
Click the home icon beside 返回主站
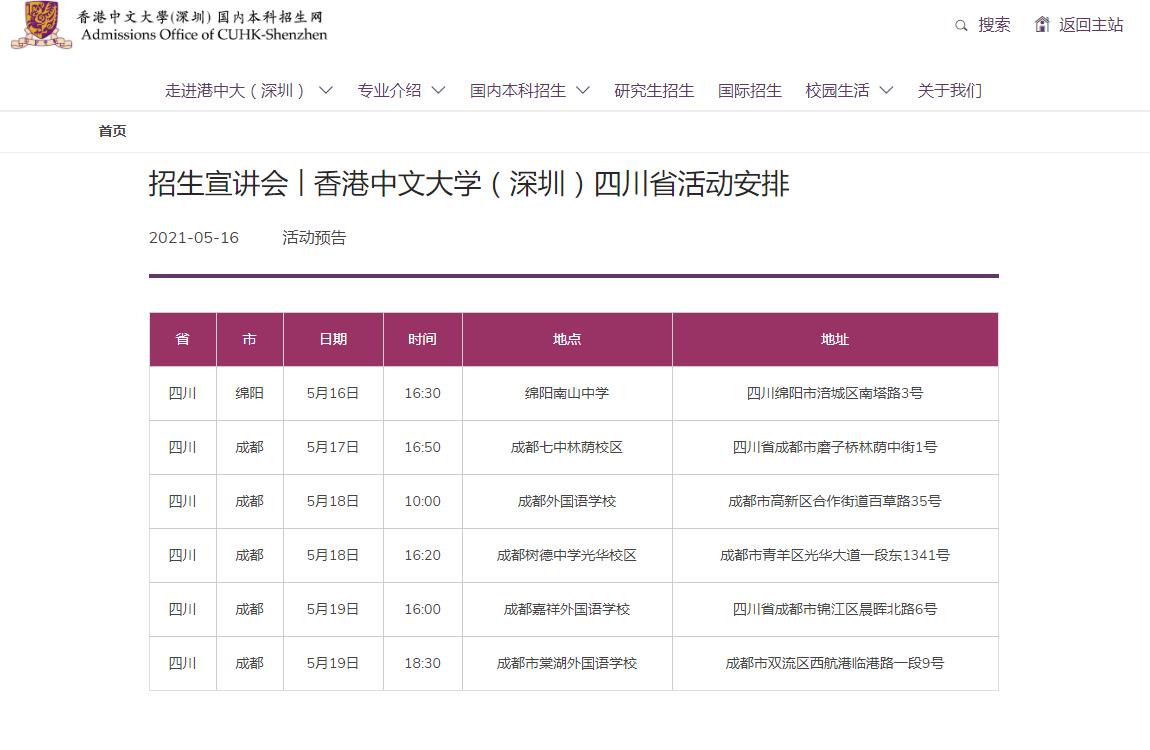click(1041, 24)
